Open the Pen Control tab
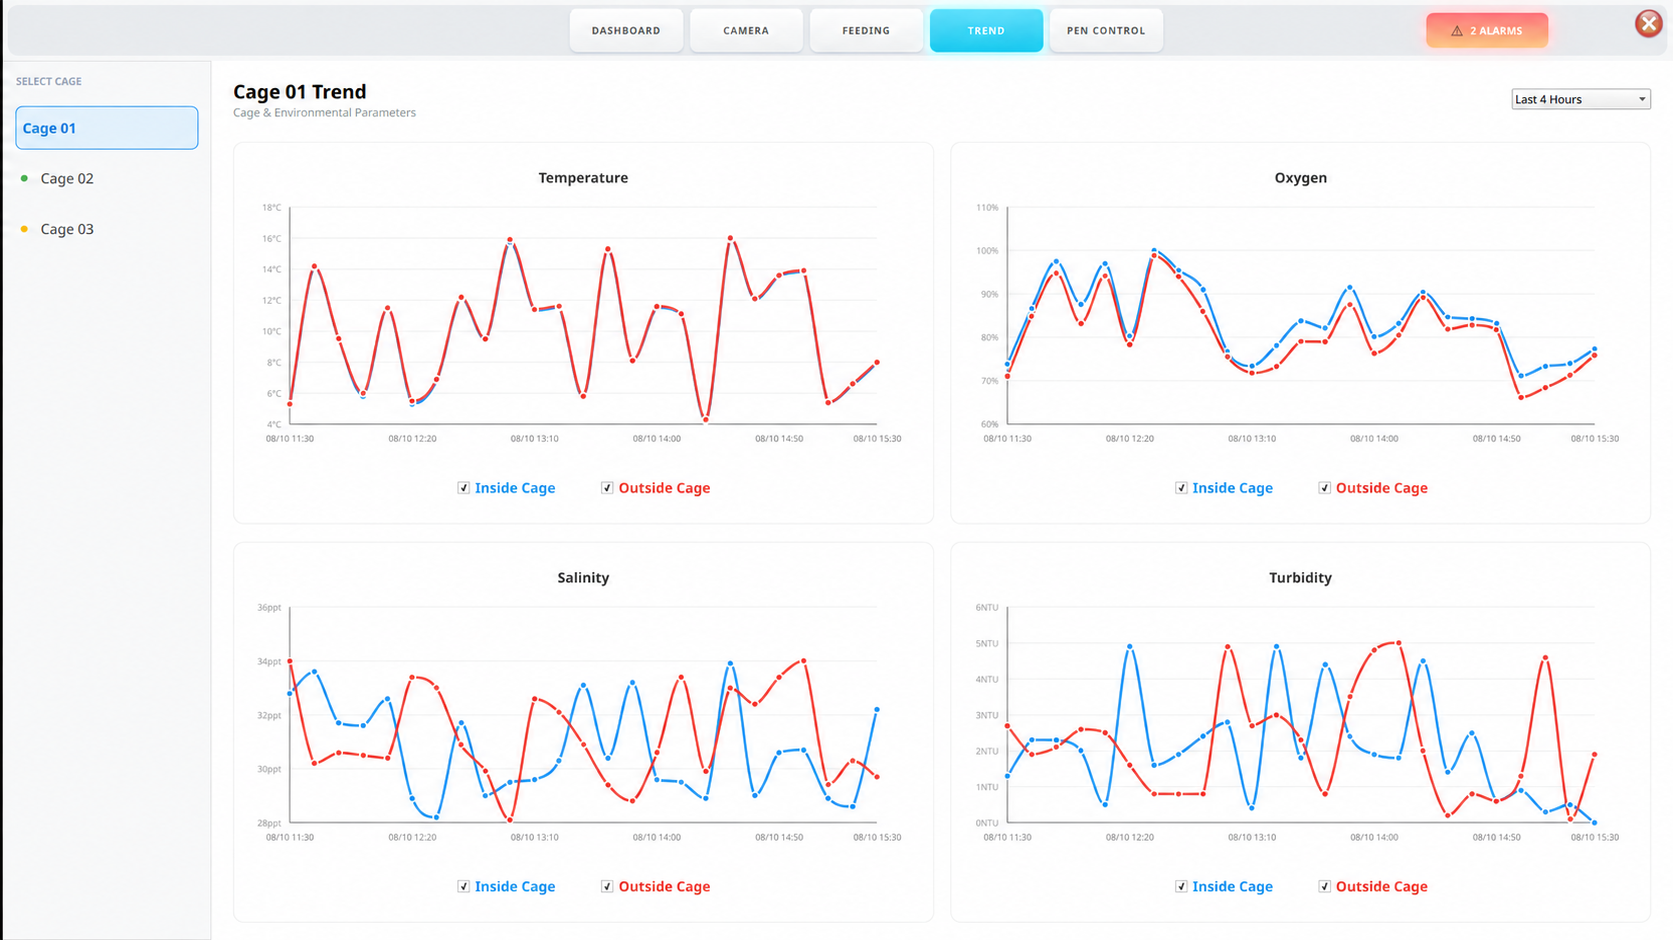 pos(1106,31)
